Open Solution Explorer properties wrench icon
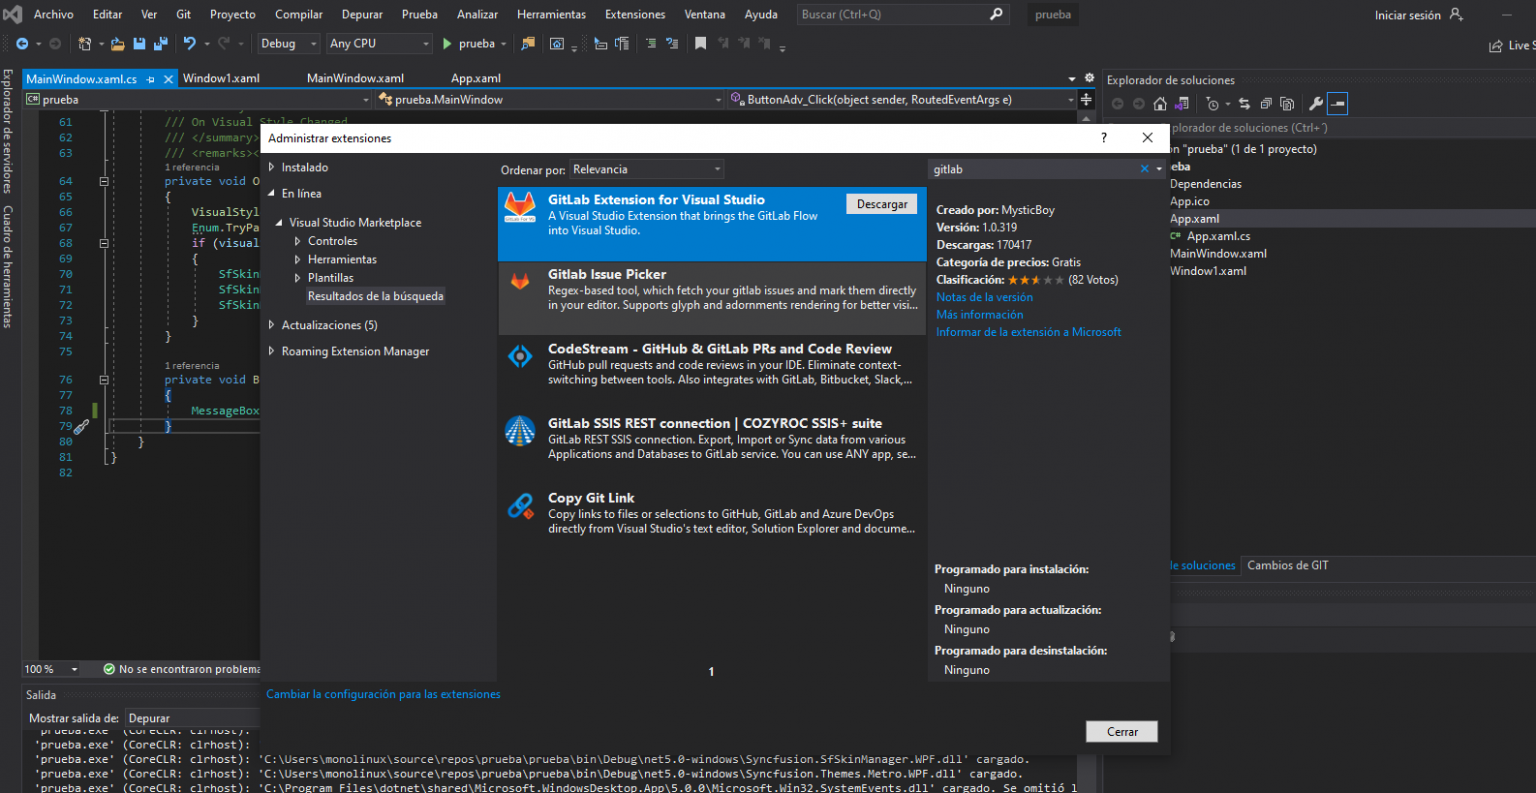Viewport: 1536px width, 793px height. pyautogui.click(x=1316, y=103)
